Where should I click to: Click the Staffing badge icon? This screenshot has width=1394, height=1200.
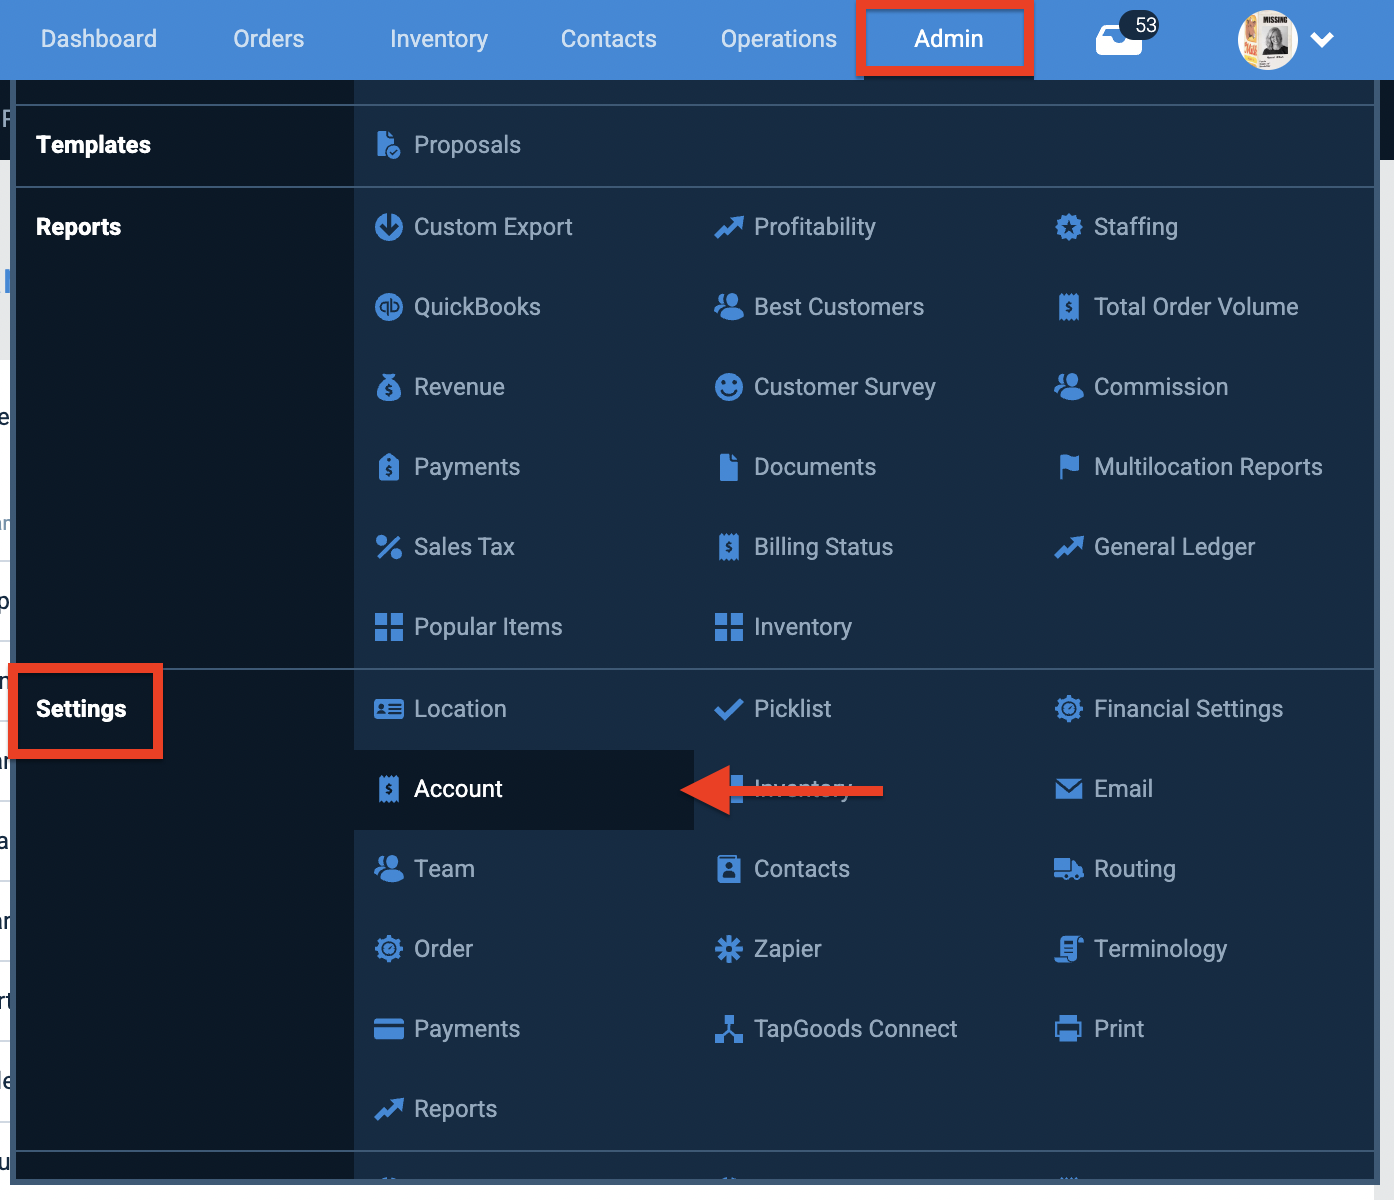click(x=1068, y=227)
